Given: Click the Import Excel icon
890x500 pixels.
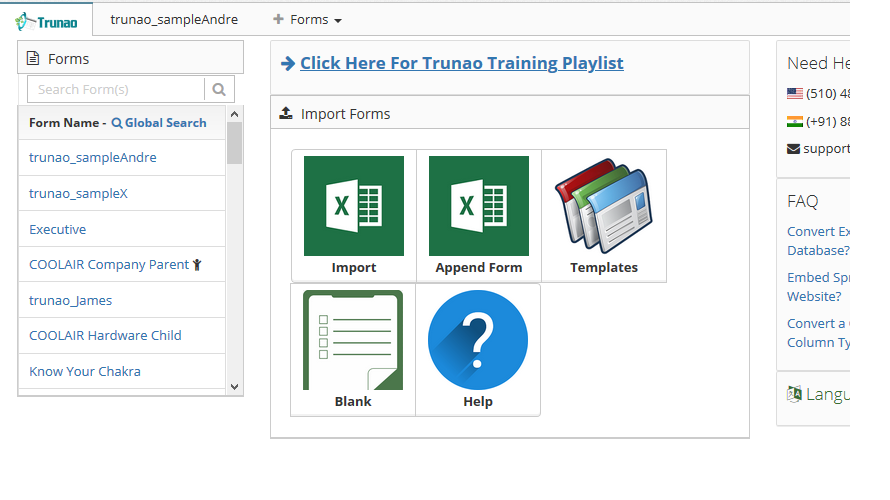Looking at the screenshot, I should [354, 206].
